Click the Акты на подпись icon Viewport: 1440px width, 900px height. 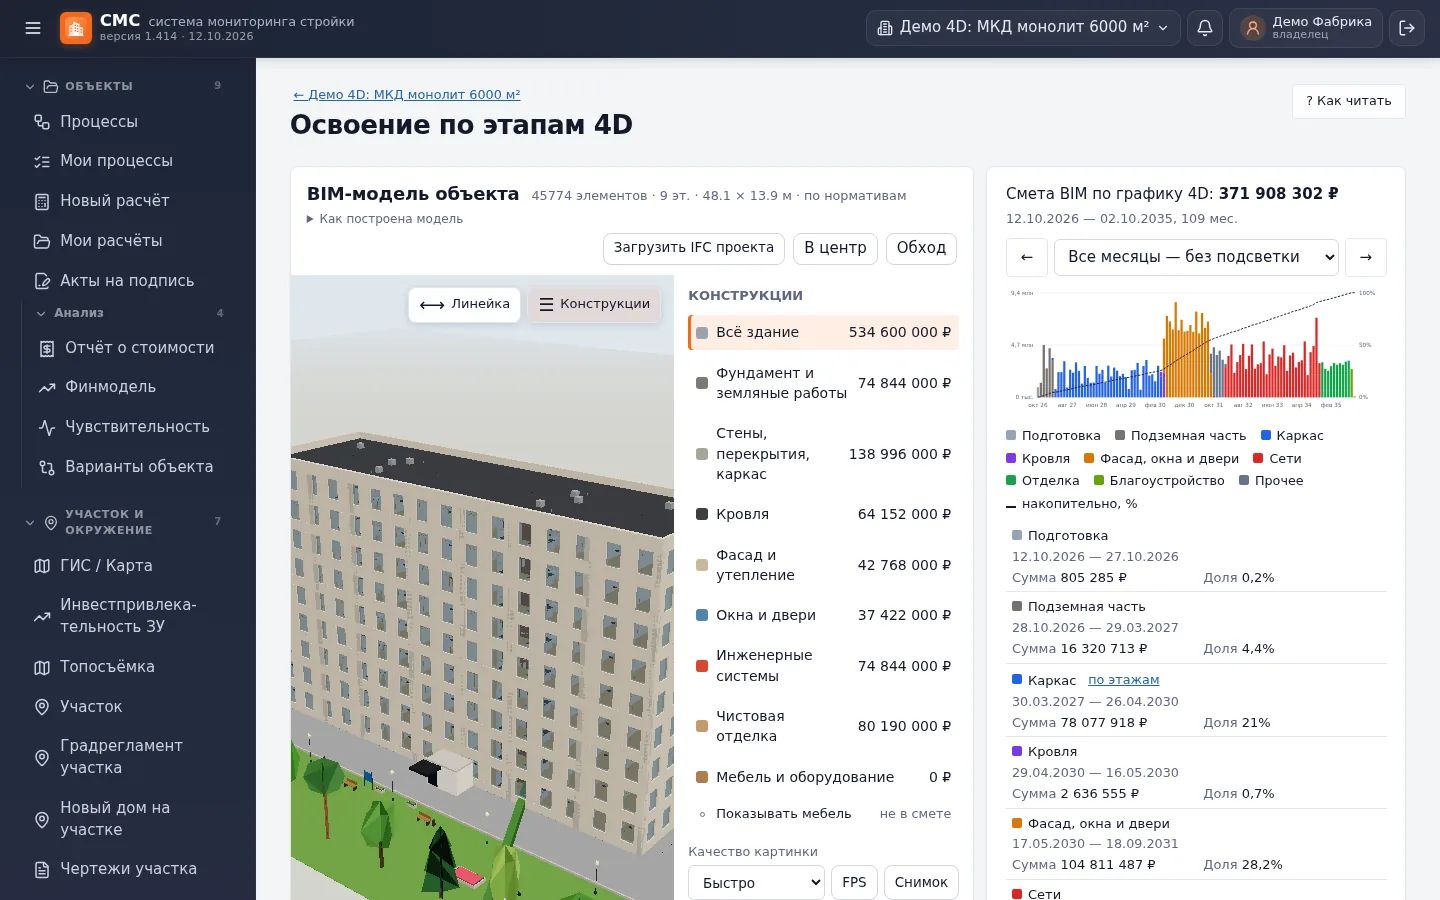42,281
